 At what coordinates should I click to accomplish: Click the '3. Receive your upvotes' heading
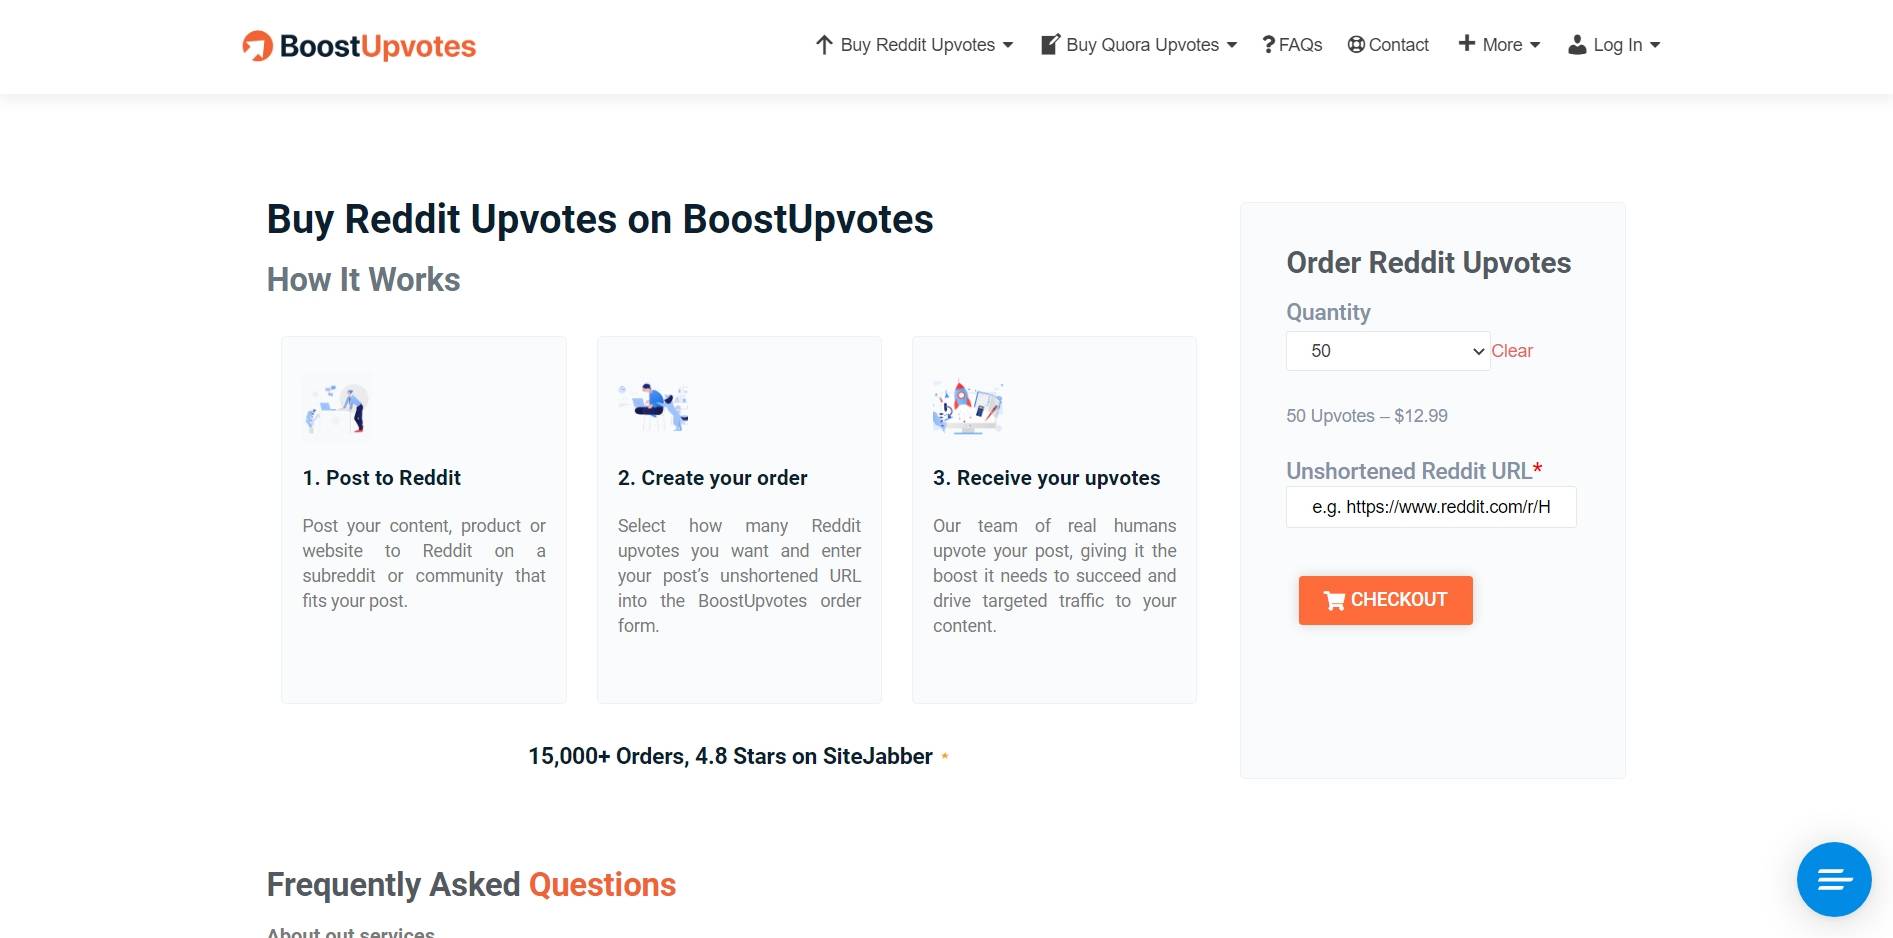tap(1047, 478)
